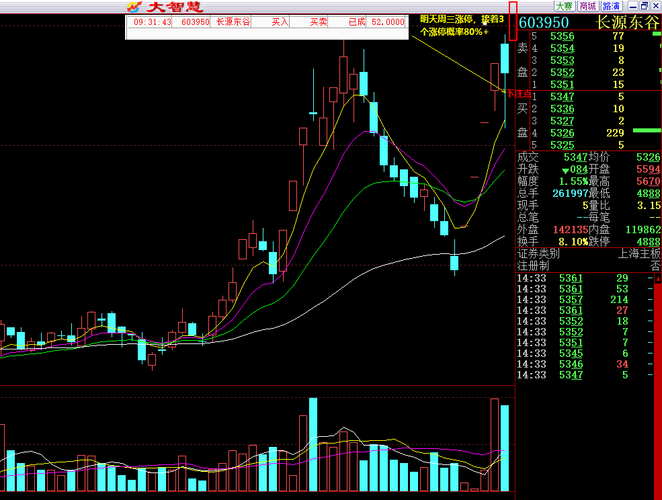Click sell level 3 price 5353

[562, 60]
